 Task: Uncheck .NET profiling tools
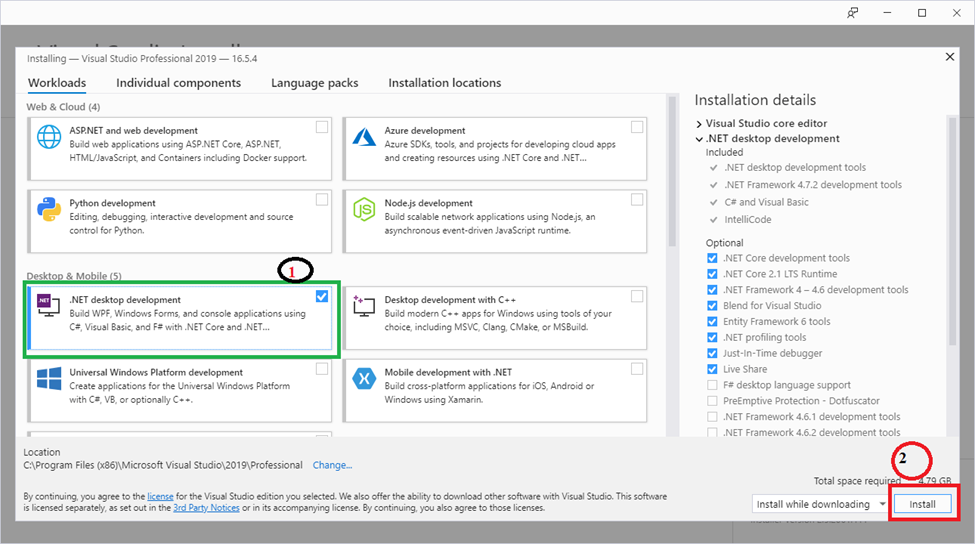pos(712,337)
